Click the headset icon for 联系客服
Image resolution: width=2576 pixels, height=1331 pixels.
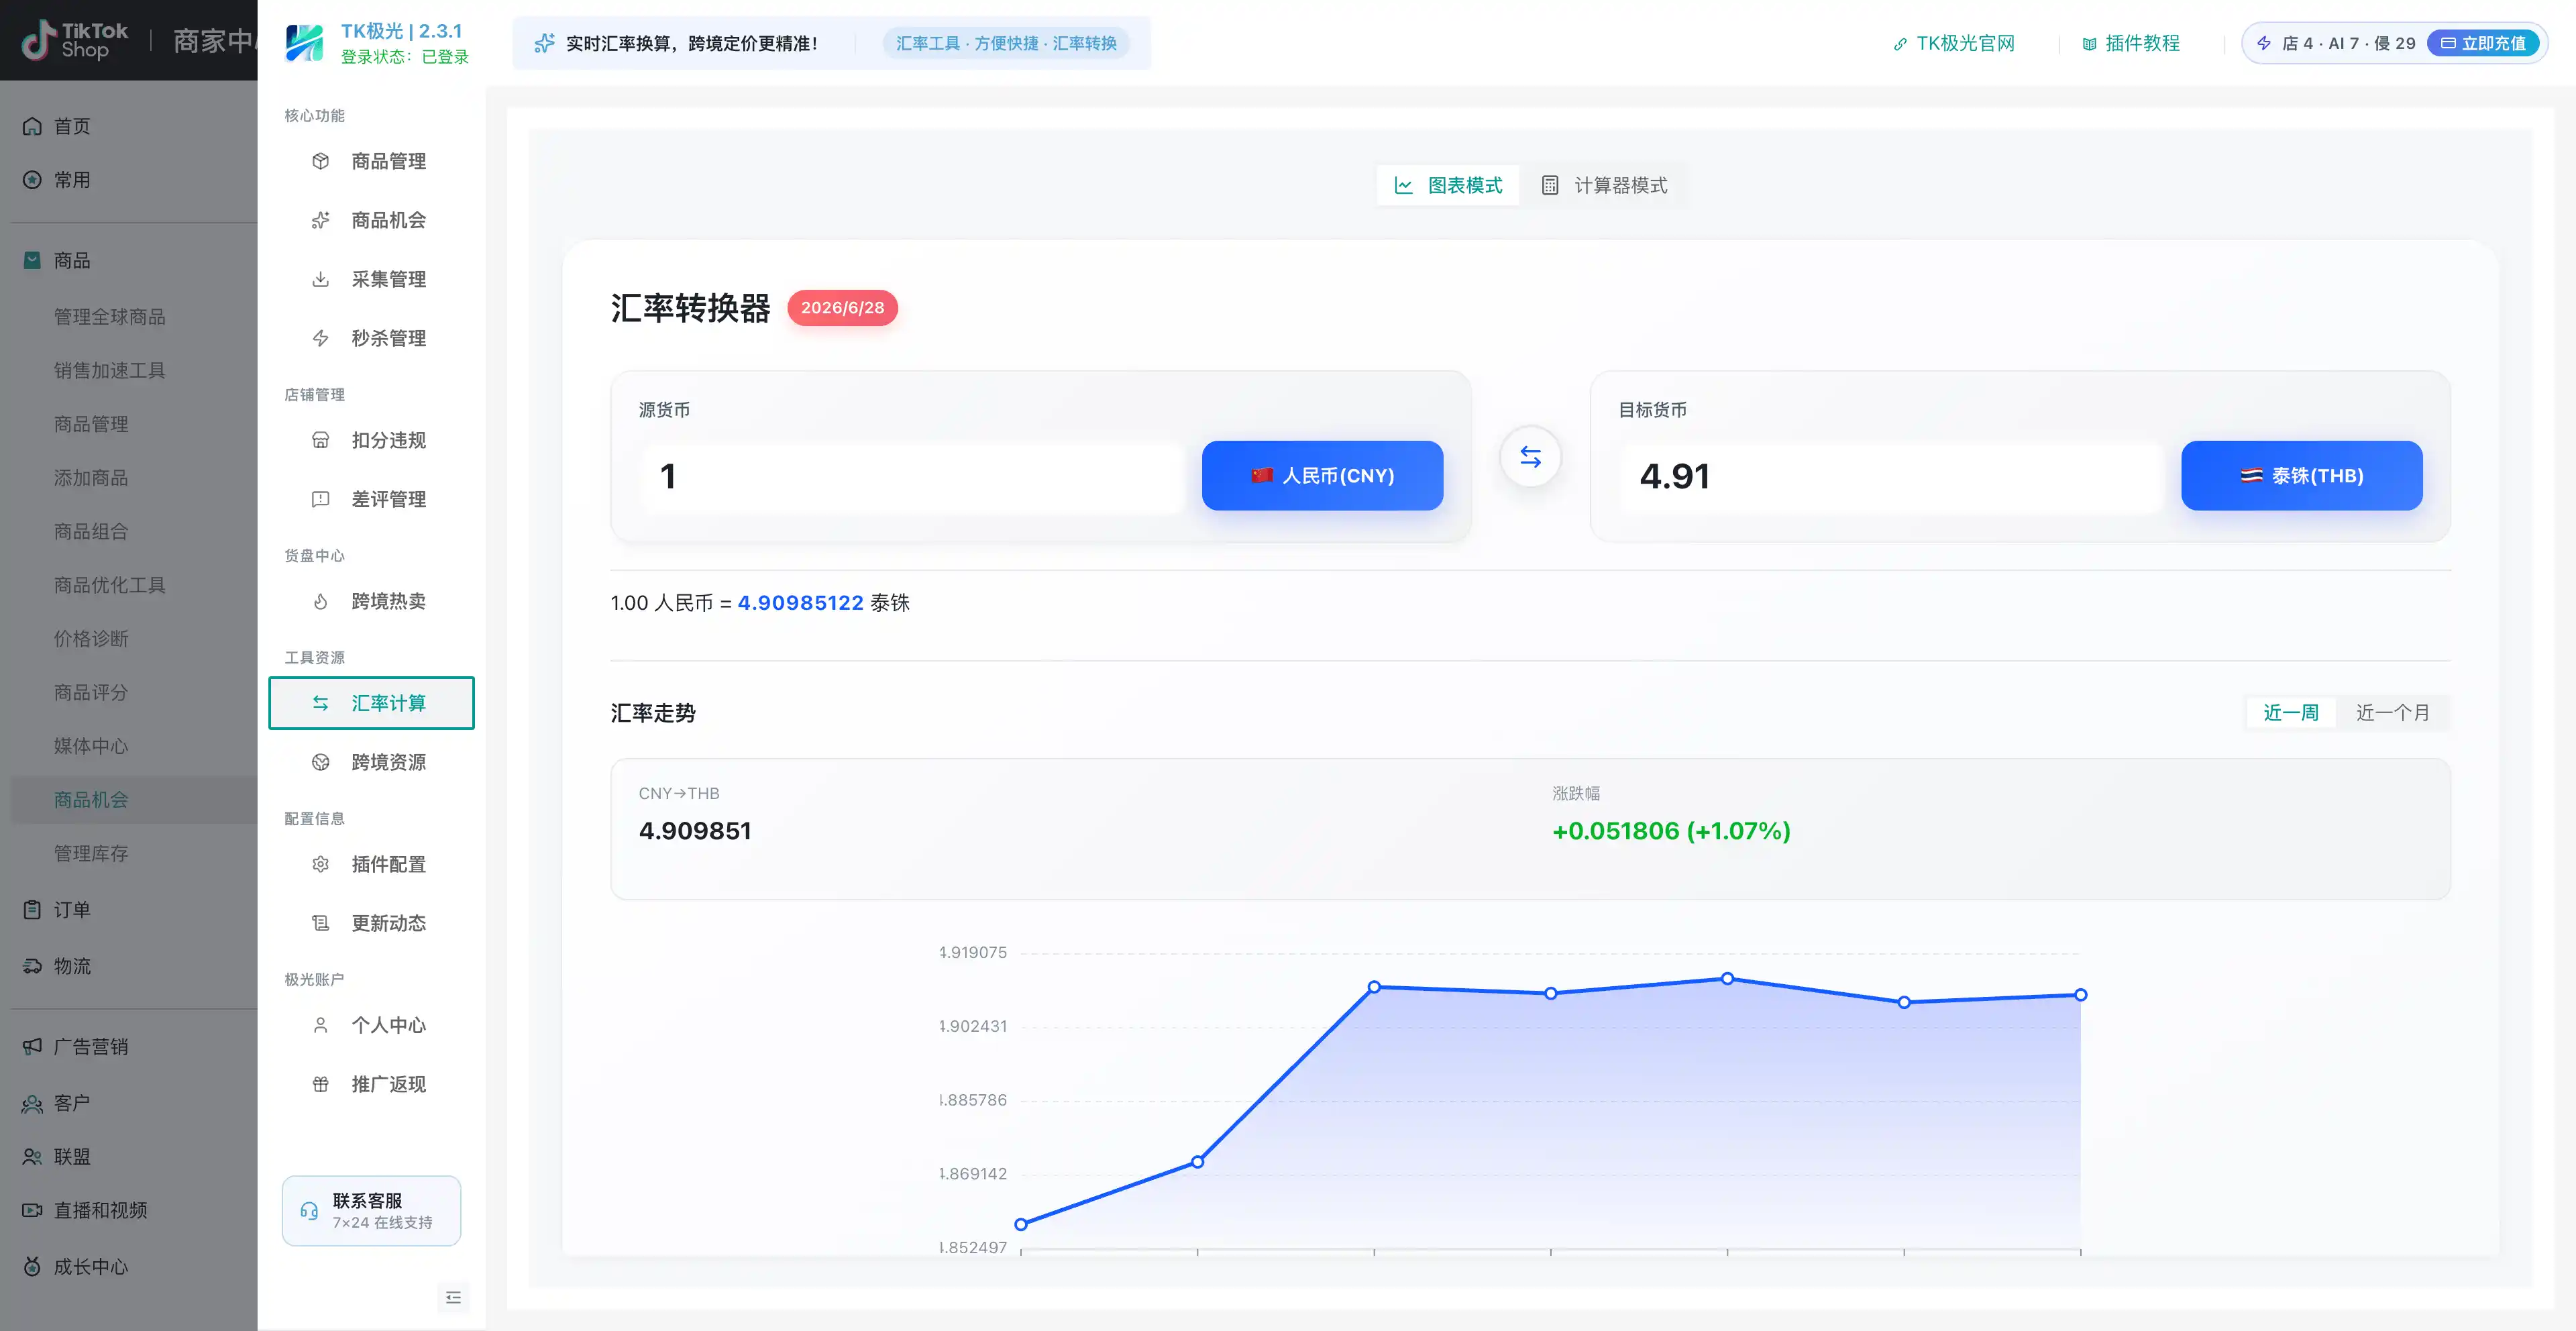309,1211
